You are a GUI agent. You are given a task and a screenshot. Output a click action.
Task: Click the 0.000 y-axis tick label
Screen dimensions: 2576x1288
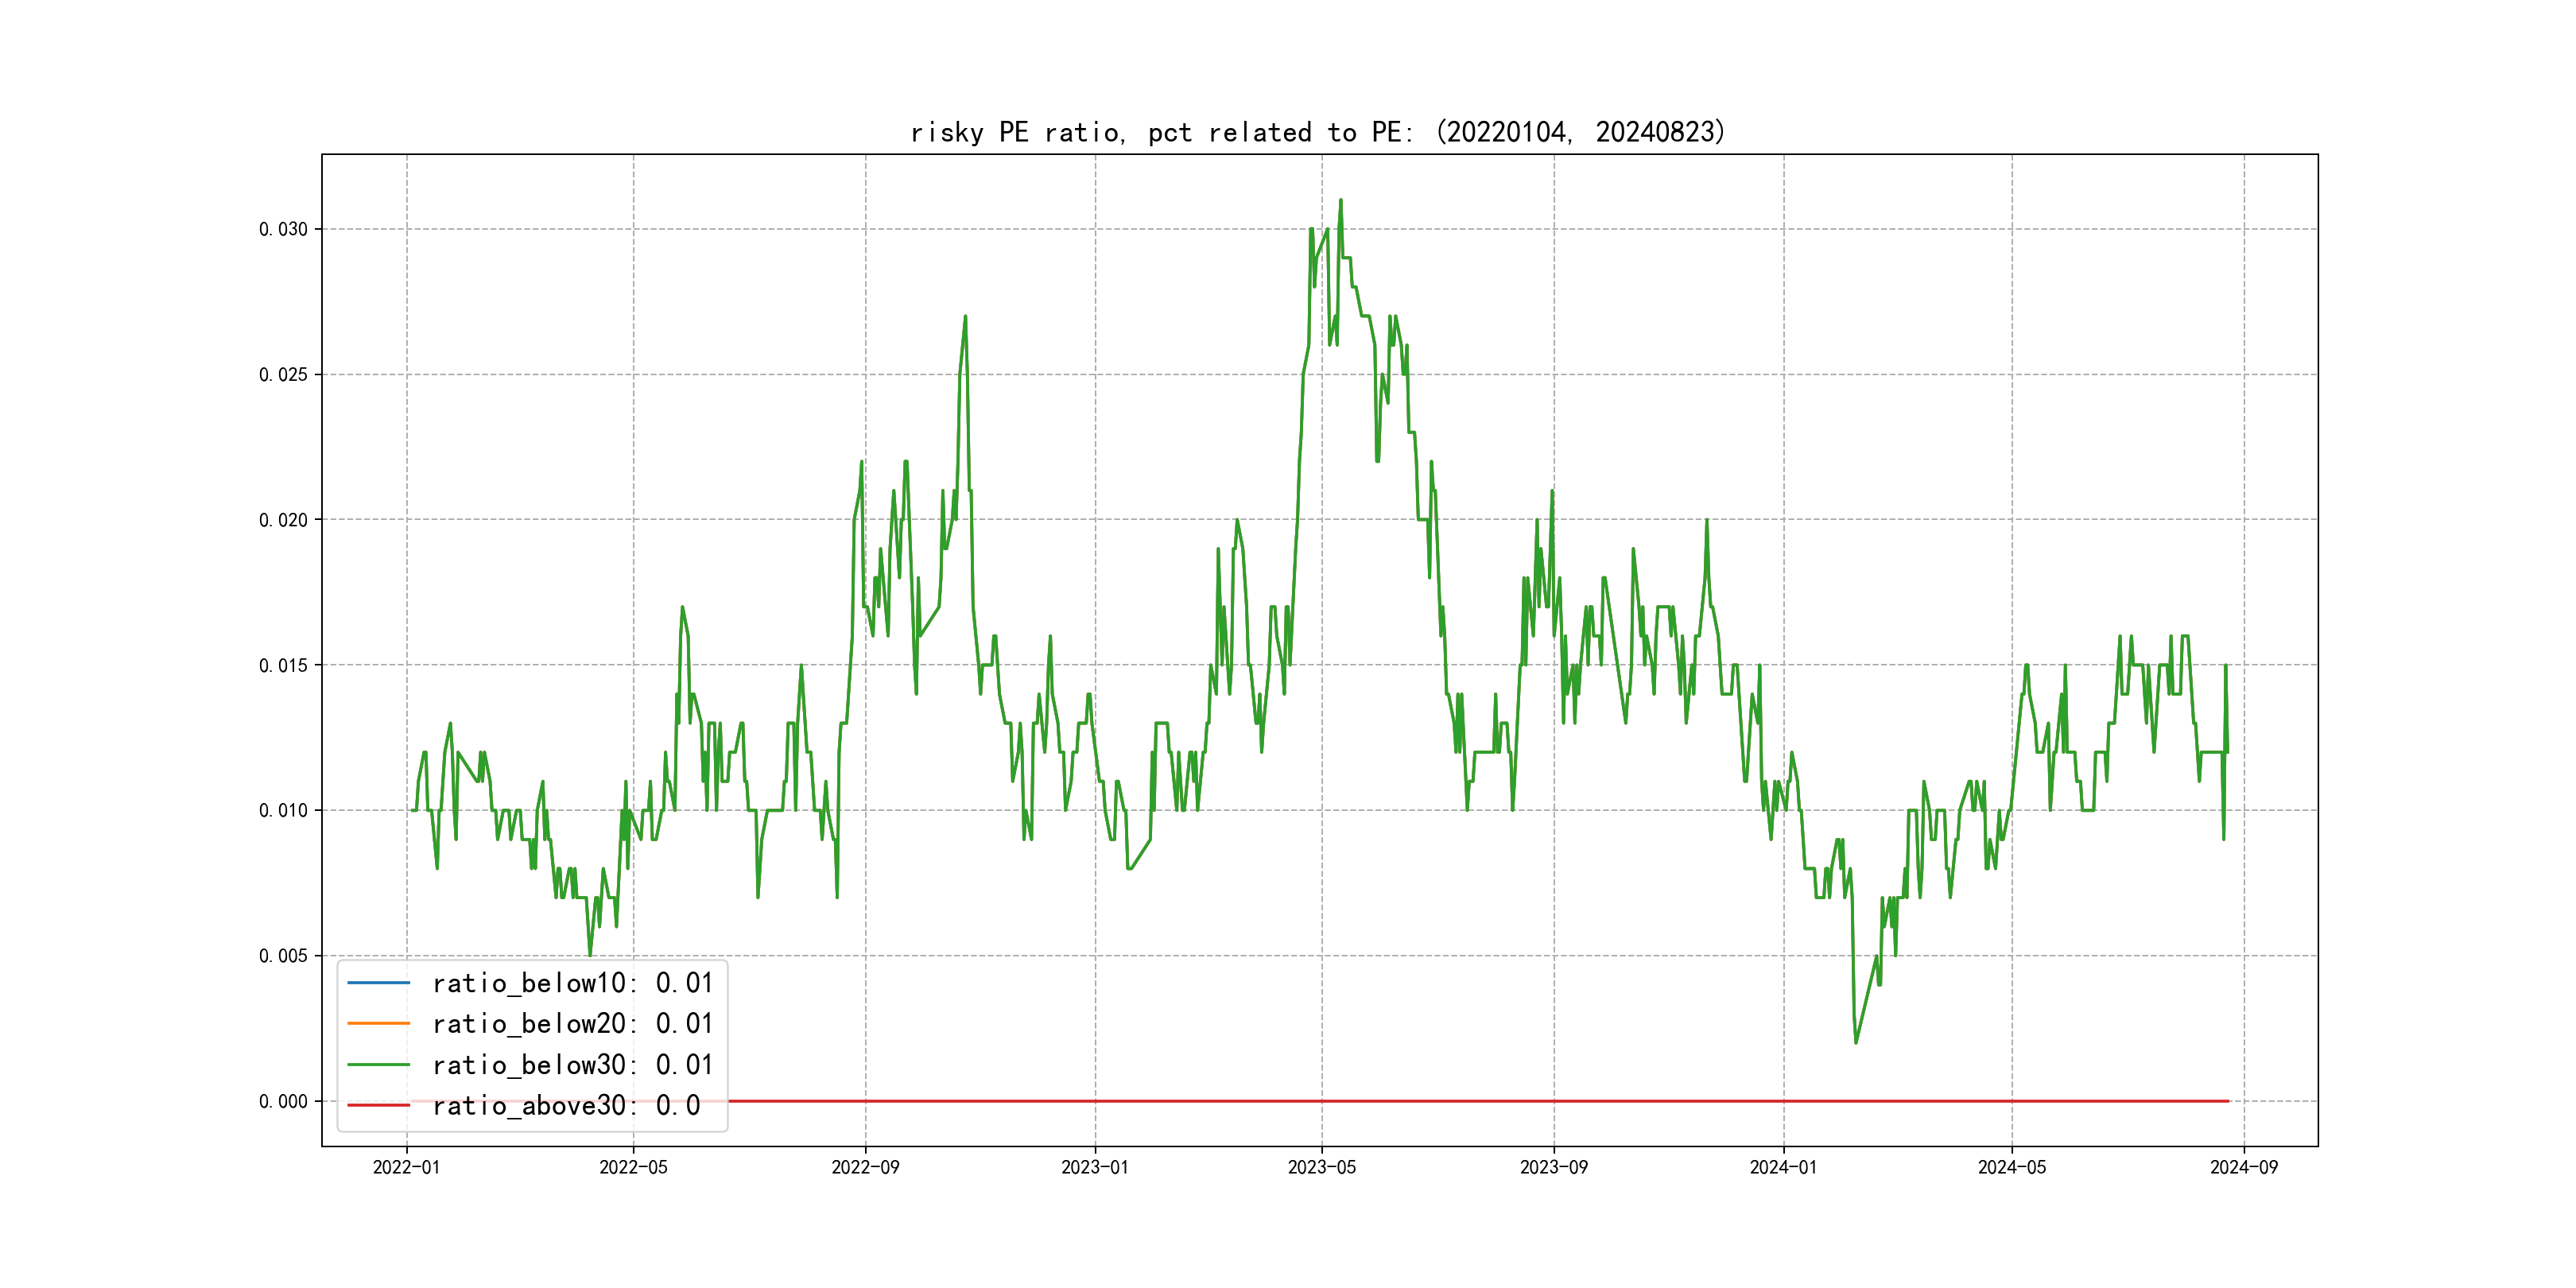[283, 1101]
